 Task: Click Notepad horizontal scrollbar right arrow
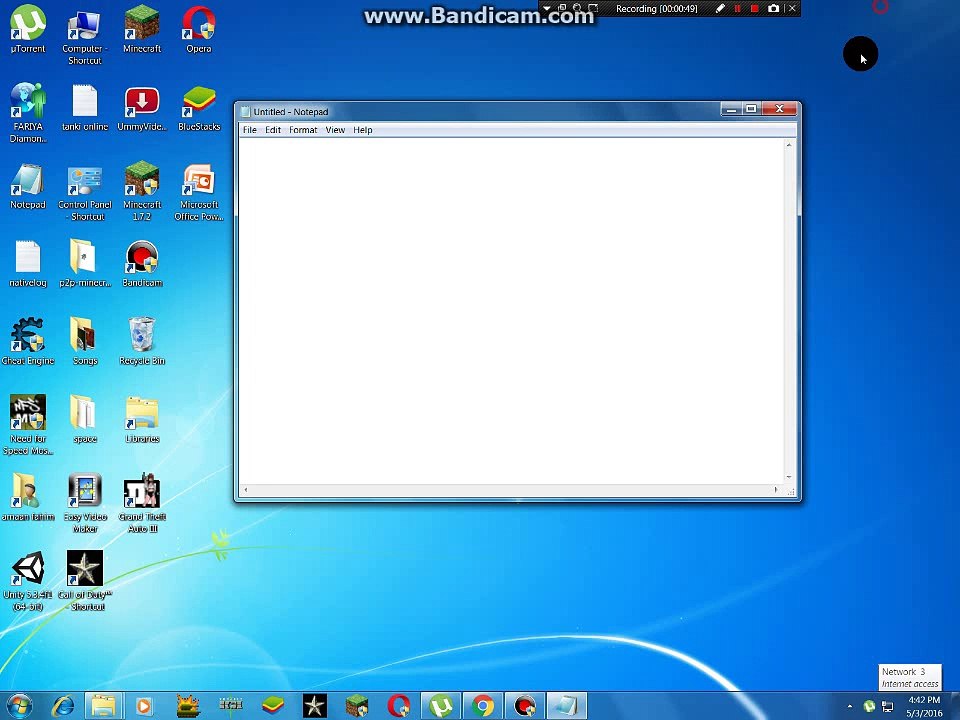click(776, 490)
